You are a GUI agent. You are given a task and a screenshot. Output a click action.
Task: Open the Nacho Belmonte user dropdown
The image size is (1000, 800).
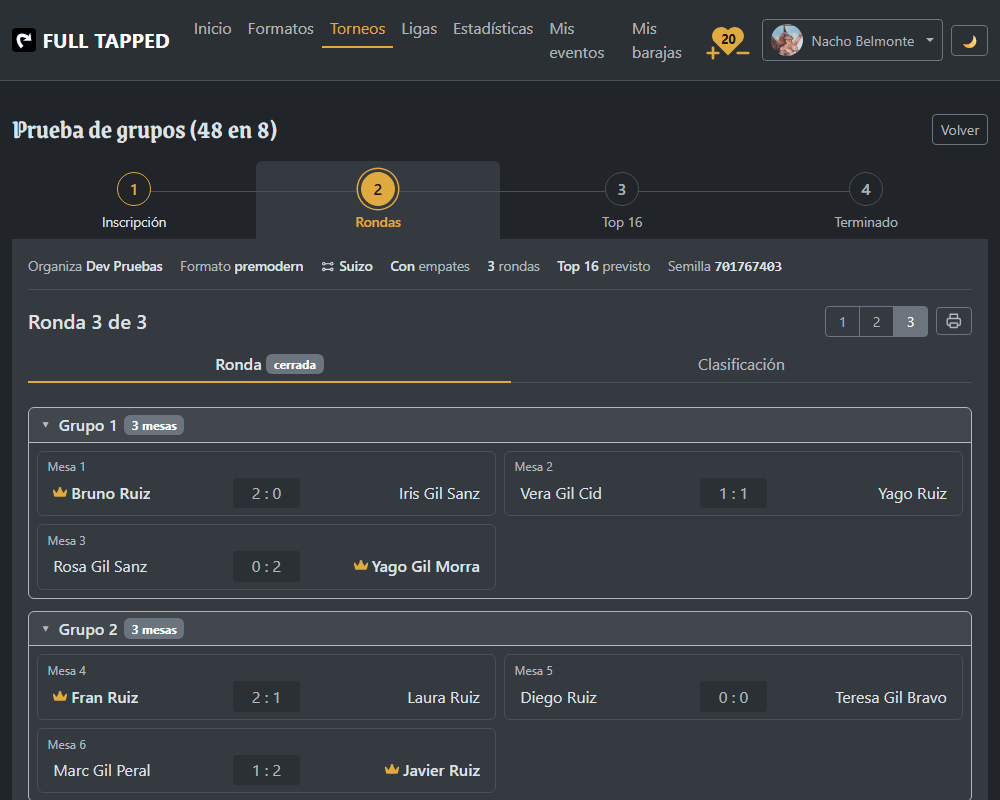pos(852,41)
